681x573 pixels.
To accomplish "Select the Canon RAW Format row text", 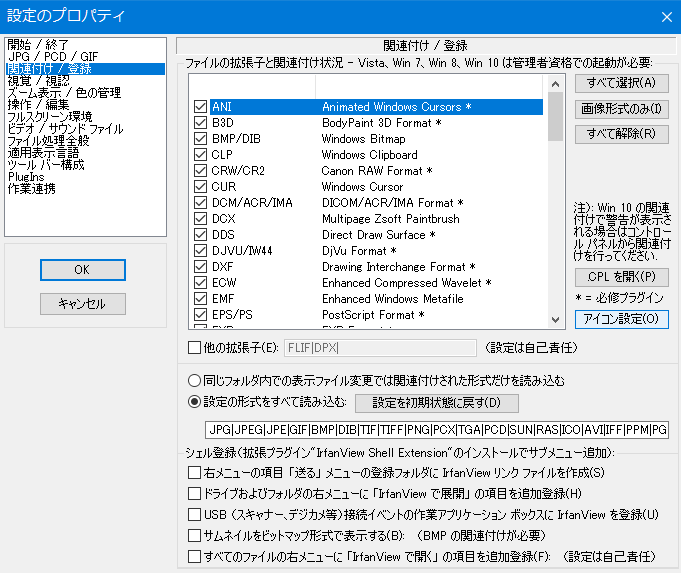I will pyautogui.click(x=377, y=171).
